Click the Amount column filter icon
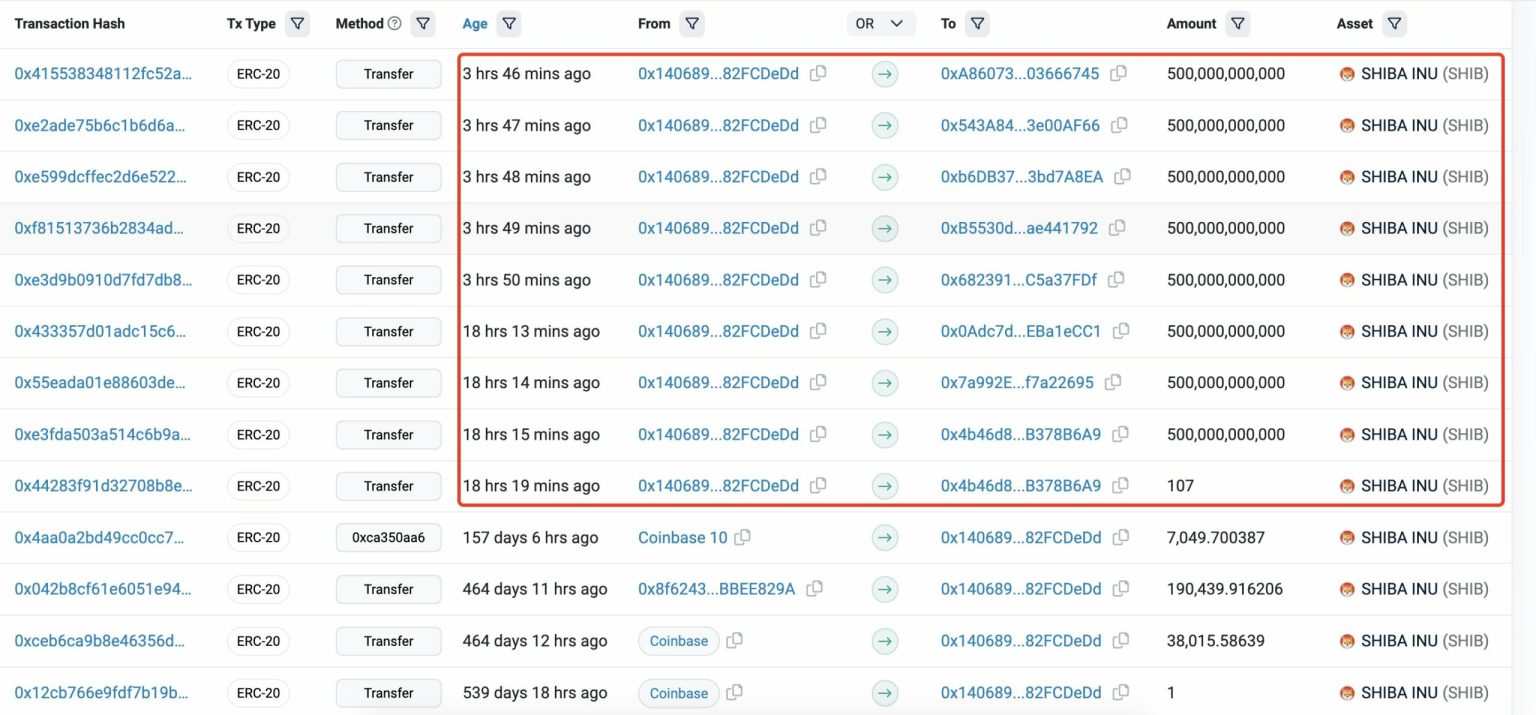 click(1238, 24)
